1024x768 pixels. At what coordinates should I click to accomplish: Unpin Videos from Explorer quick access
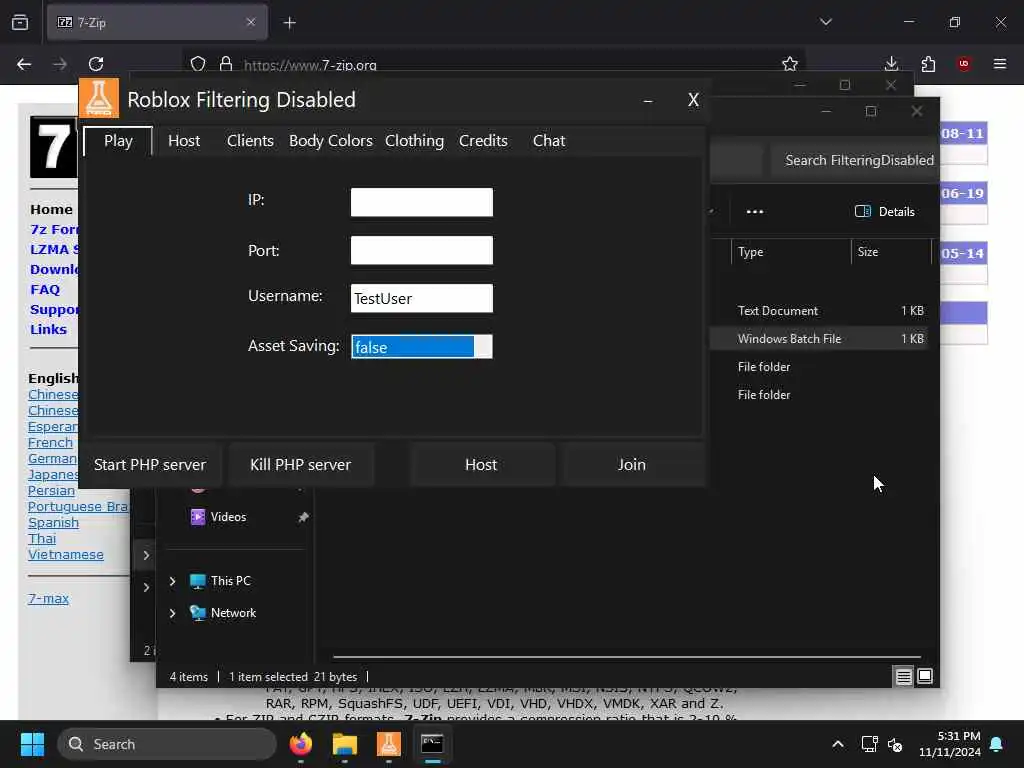coord(303,517)
